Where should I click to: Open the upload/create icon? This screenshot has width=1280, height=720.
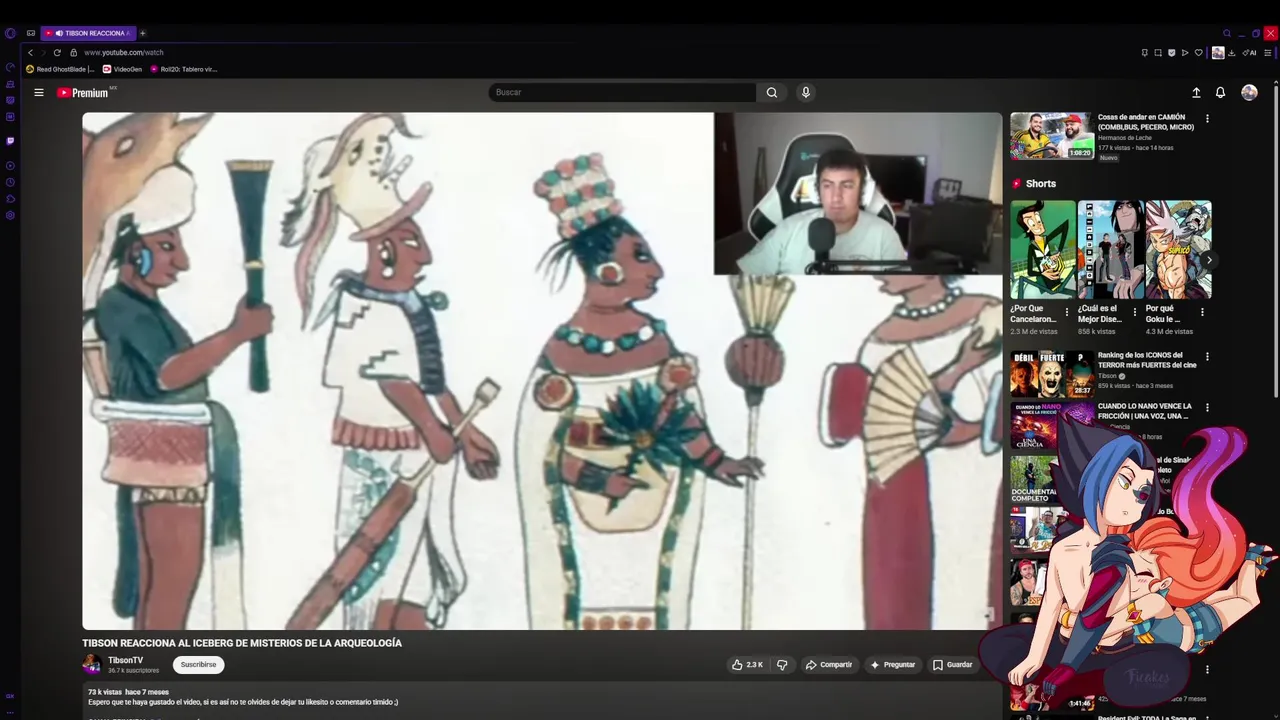[x=1196, y=92]
